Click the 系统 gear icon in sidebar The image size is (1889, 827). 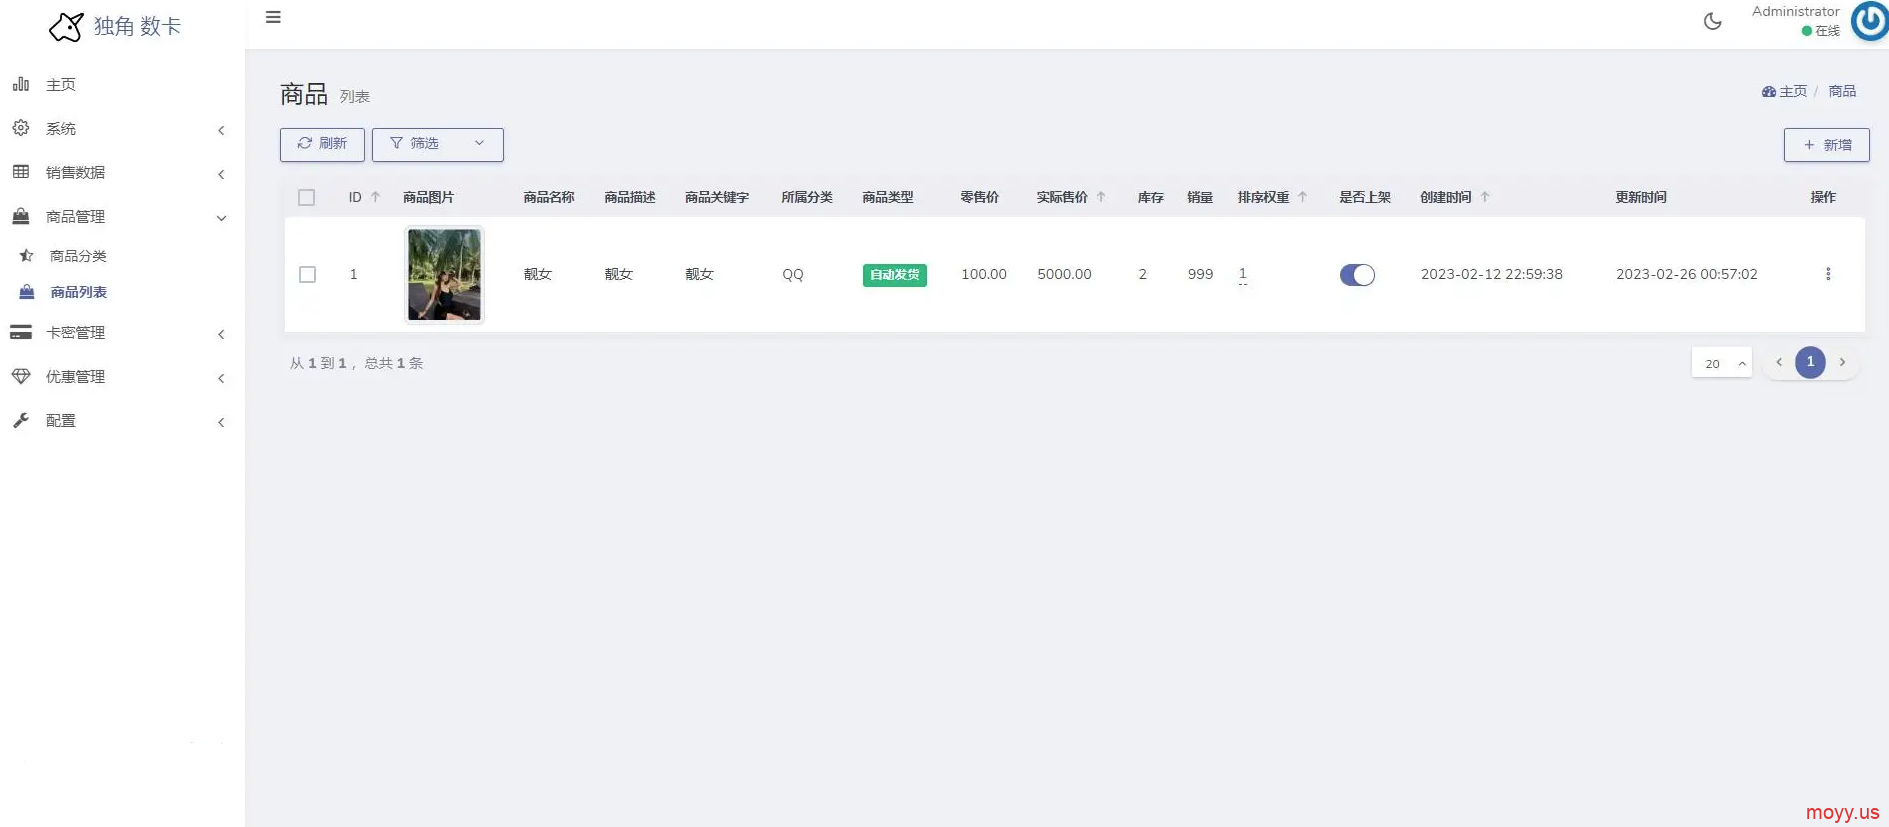click(21, 128)
